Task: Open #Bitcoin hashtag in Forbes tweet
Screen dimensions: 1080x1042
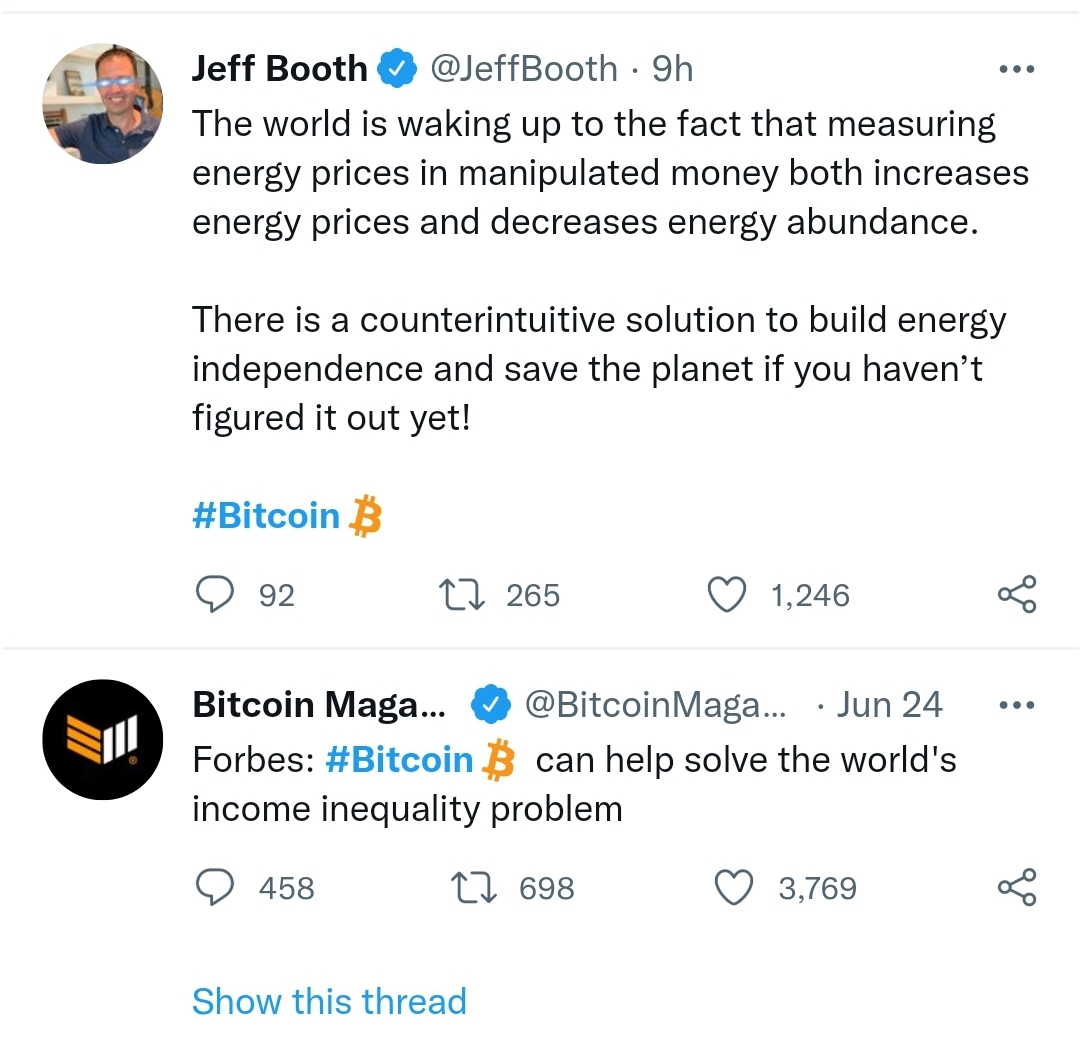Action: point(399,760)
